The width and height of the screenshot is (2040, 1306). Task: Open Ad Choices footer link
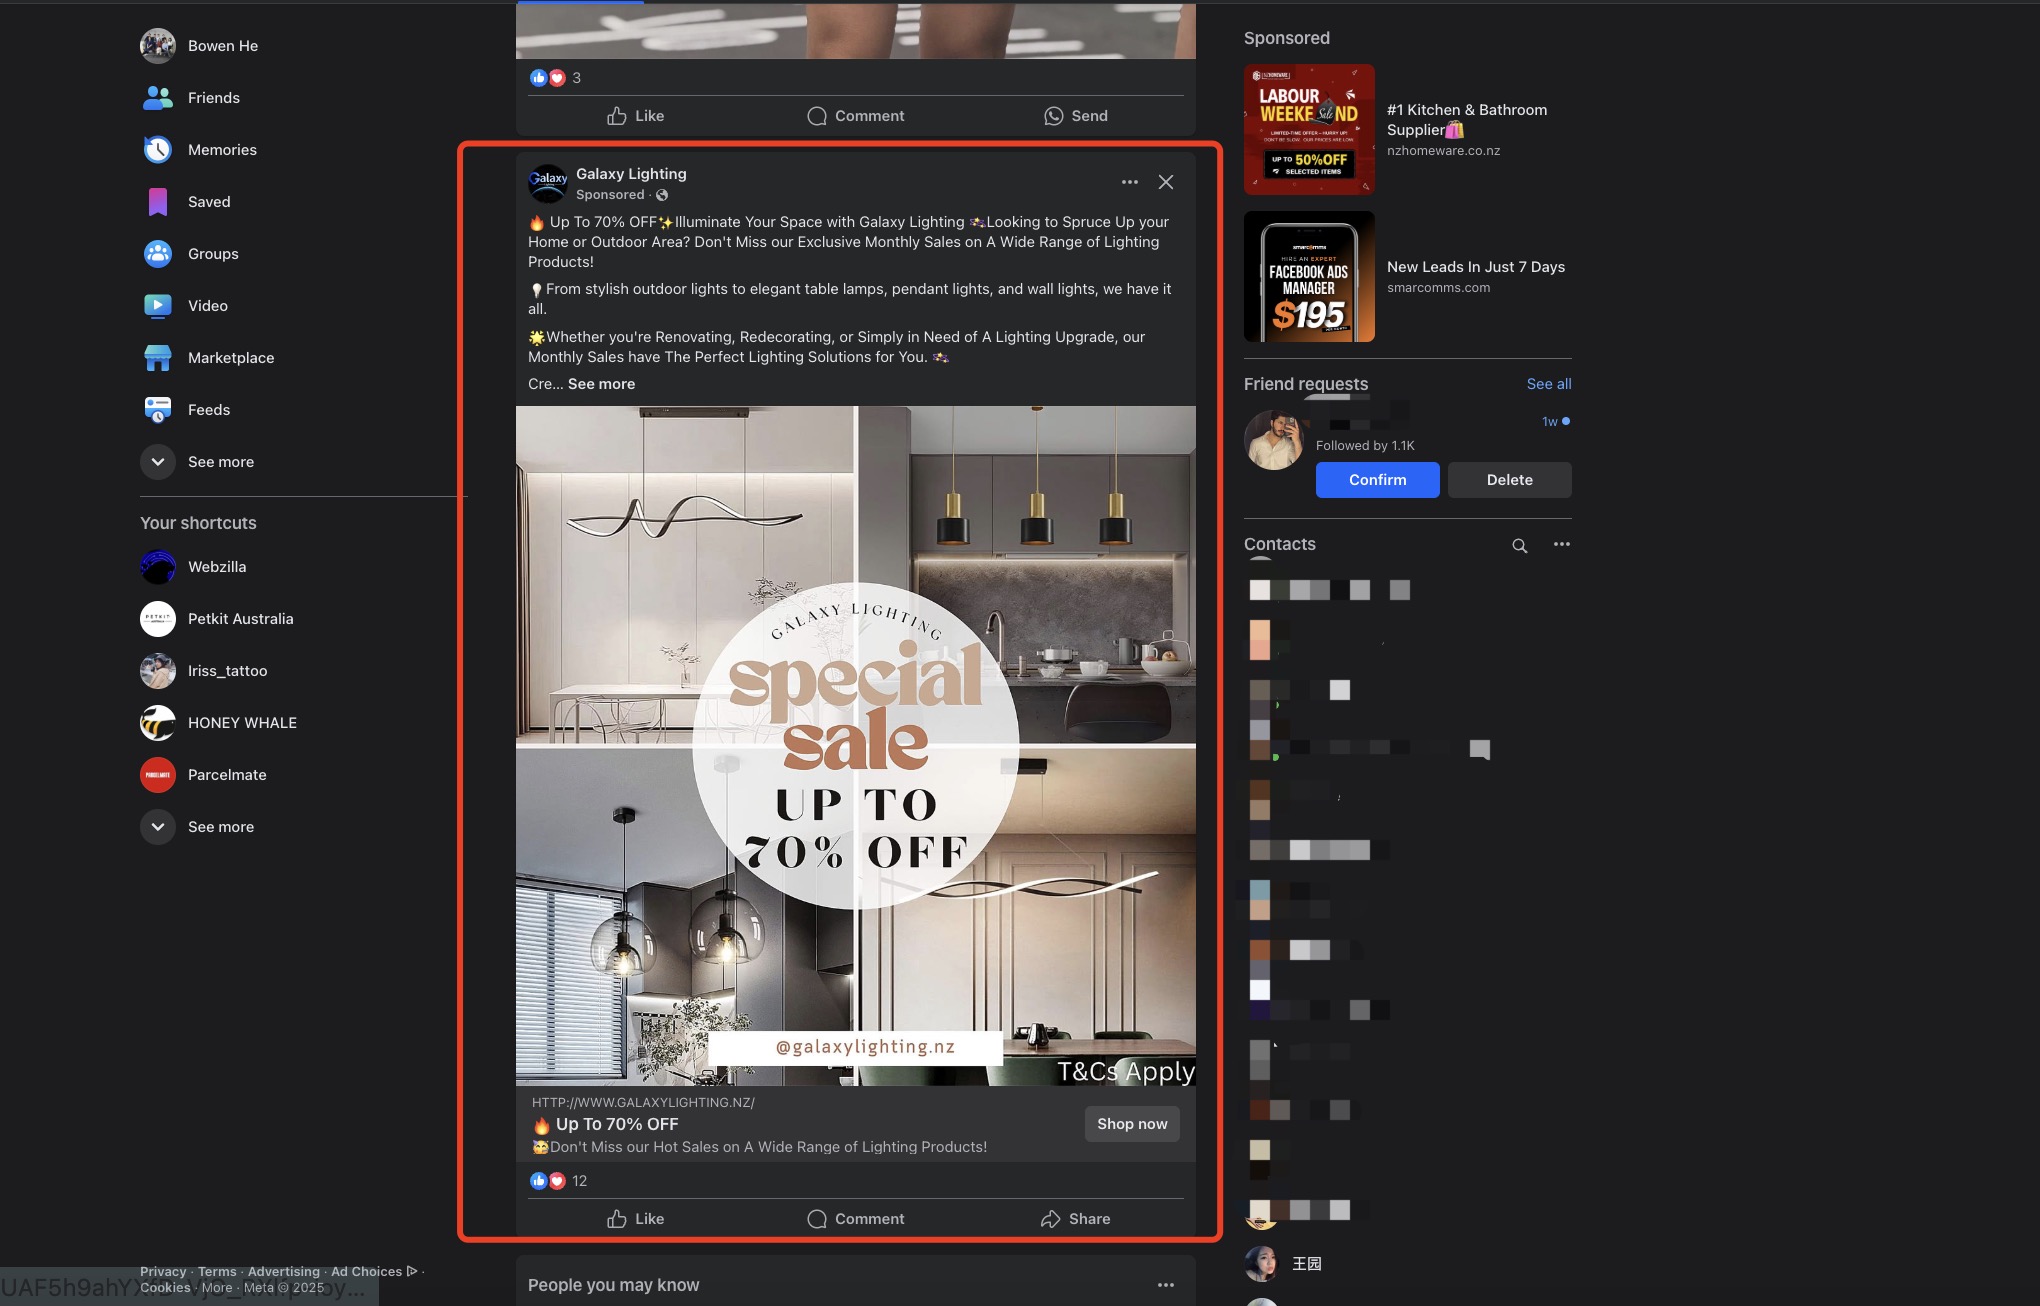[374, 1272]
